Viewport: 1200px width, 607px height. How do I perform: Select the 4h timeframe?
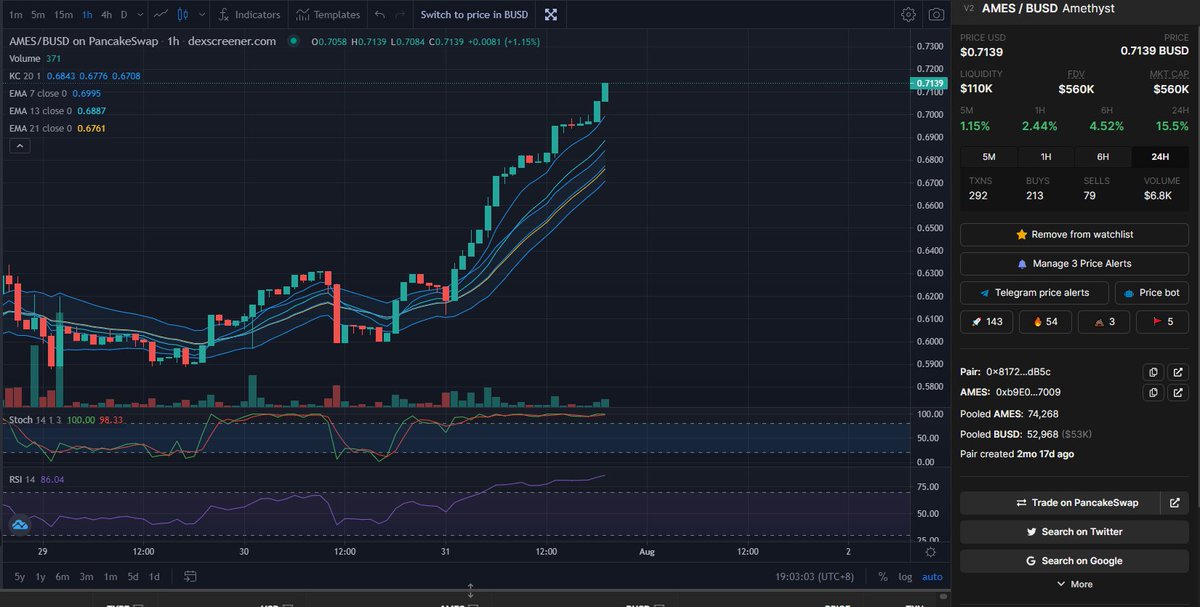107,15
